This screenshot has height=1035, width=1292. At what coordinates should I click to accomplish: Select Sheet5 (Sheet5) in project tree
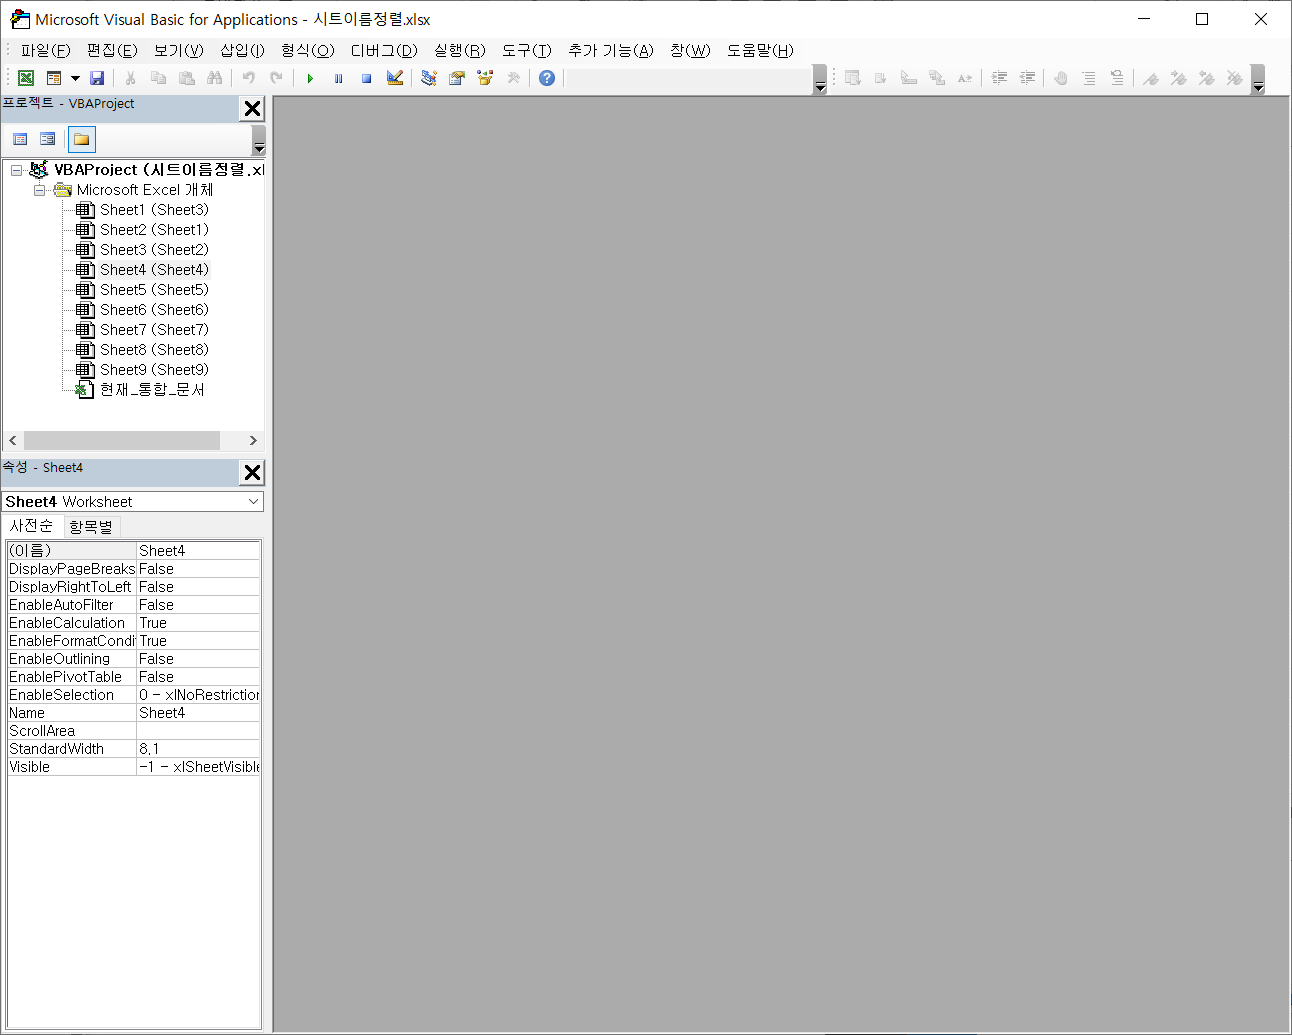pos(154,290)
